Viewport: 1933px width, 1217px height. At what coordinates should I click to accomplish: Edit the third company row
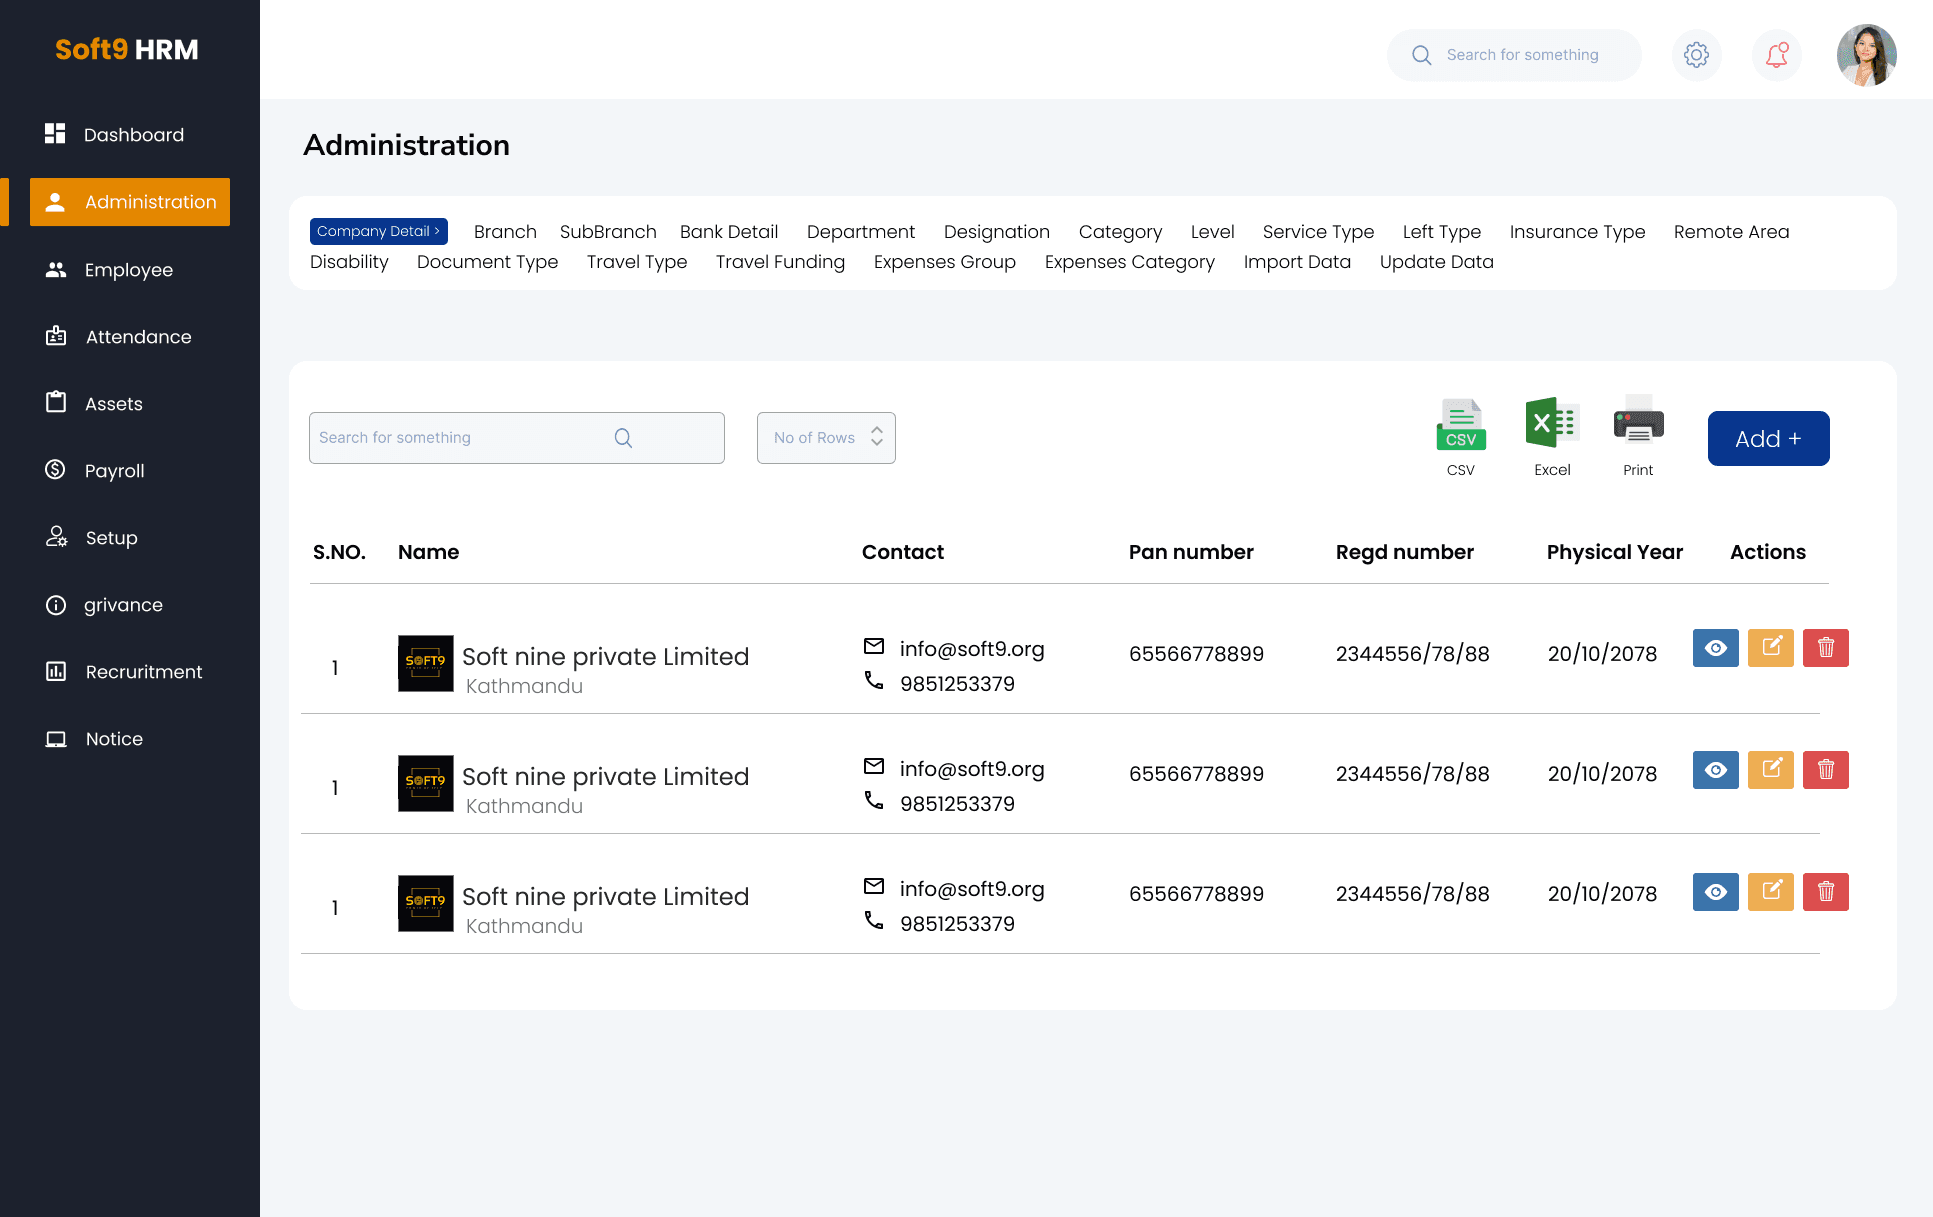1771,892
